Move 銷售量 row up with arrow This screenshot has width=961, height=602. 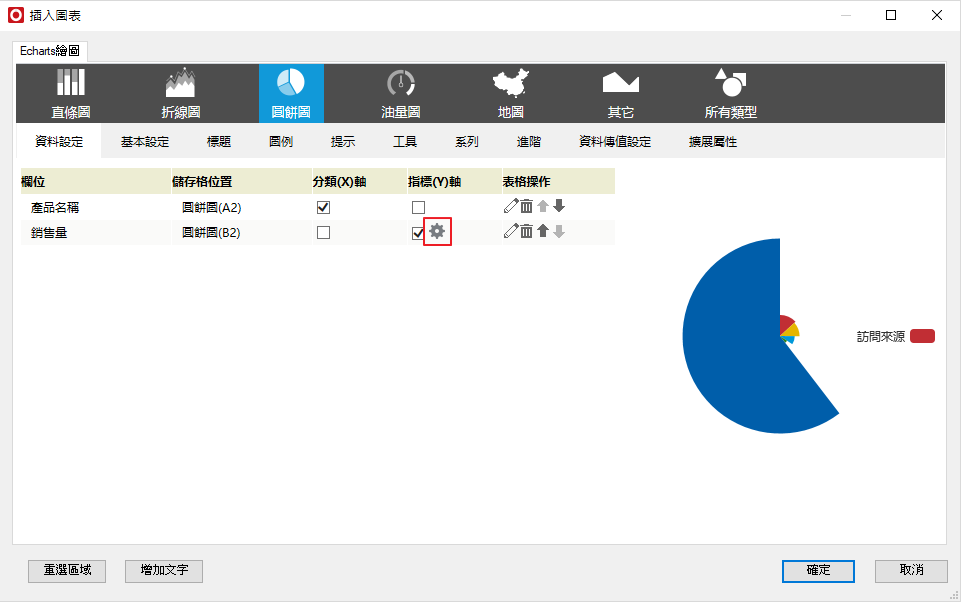click(542, 232)
